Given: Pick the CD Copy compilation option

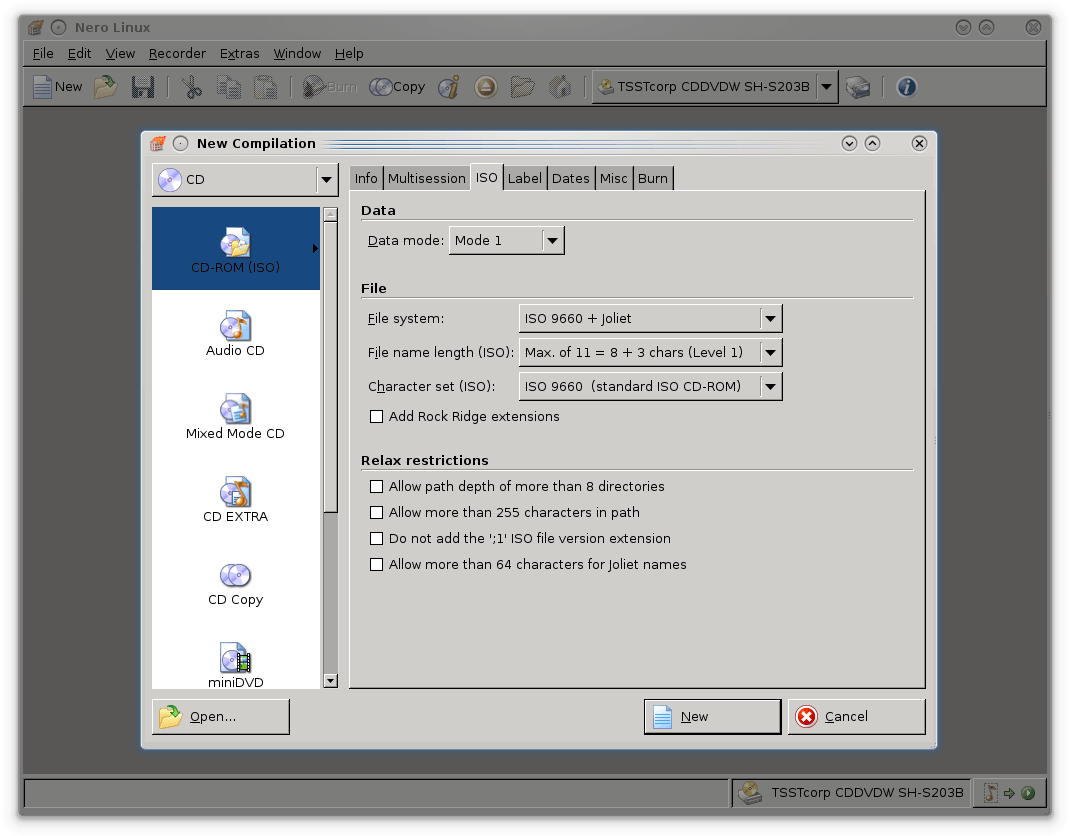Looking at the screenshot, I should click(235, 583).
